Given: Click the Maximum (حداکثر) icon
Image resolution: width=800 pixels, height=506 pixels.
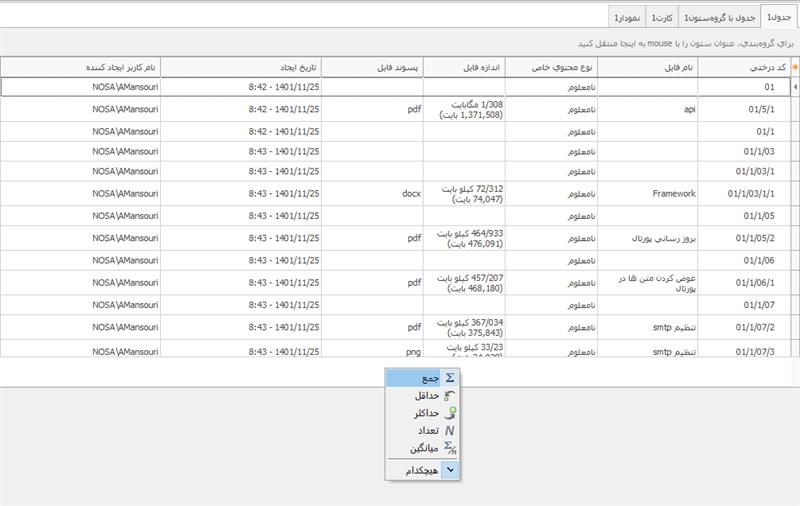Looking at the screenshot, I should click(x=450, y=413).
